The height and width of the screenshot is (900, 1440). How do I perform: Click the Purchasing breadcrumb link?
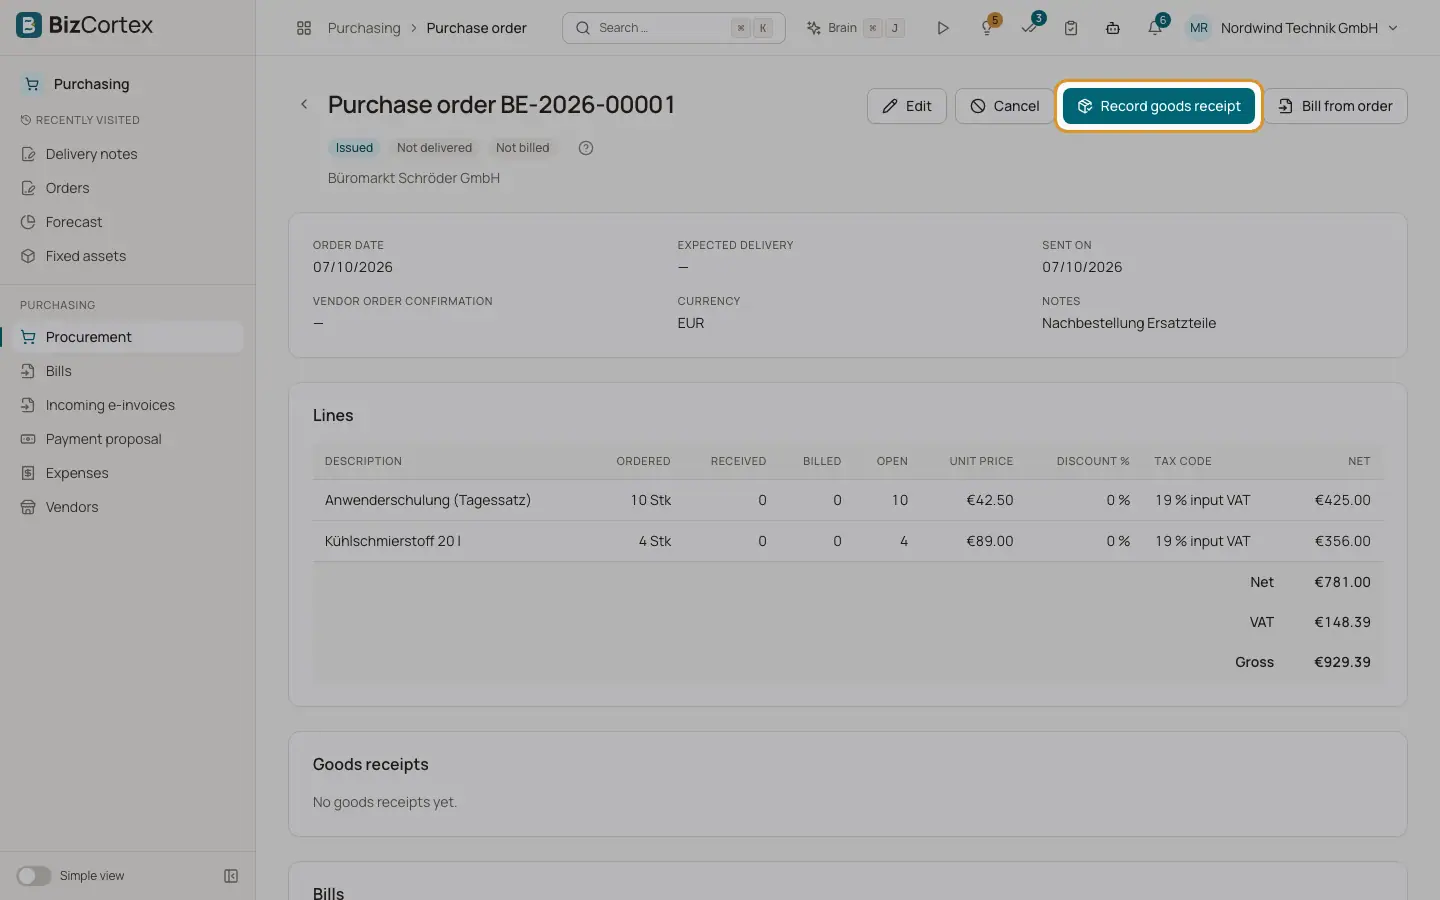[364, 28]
